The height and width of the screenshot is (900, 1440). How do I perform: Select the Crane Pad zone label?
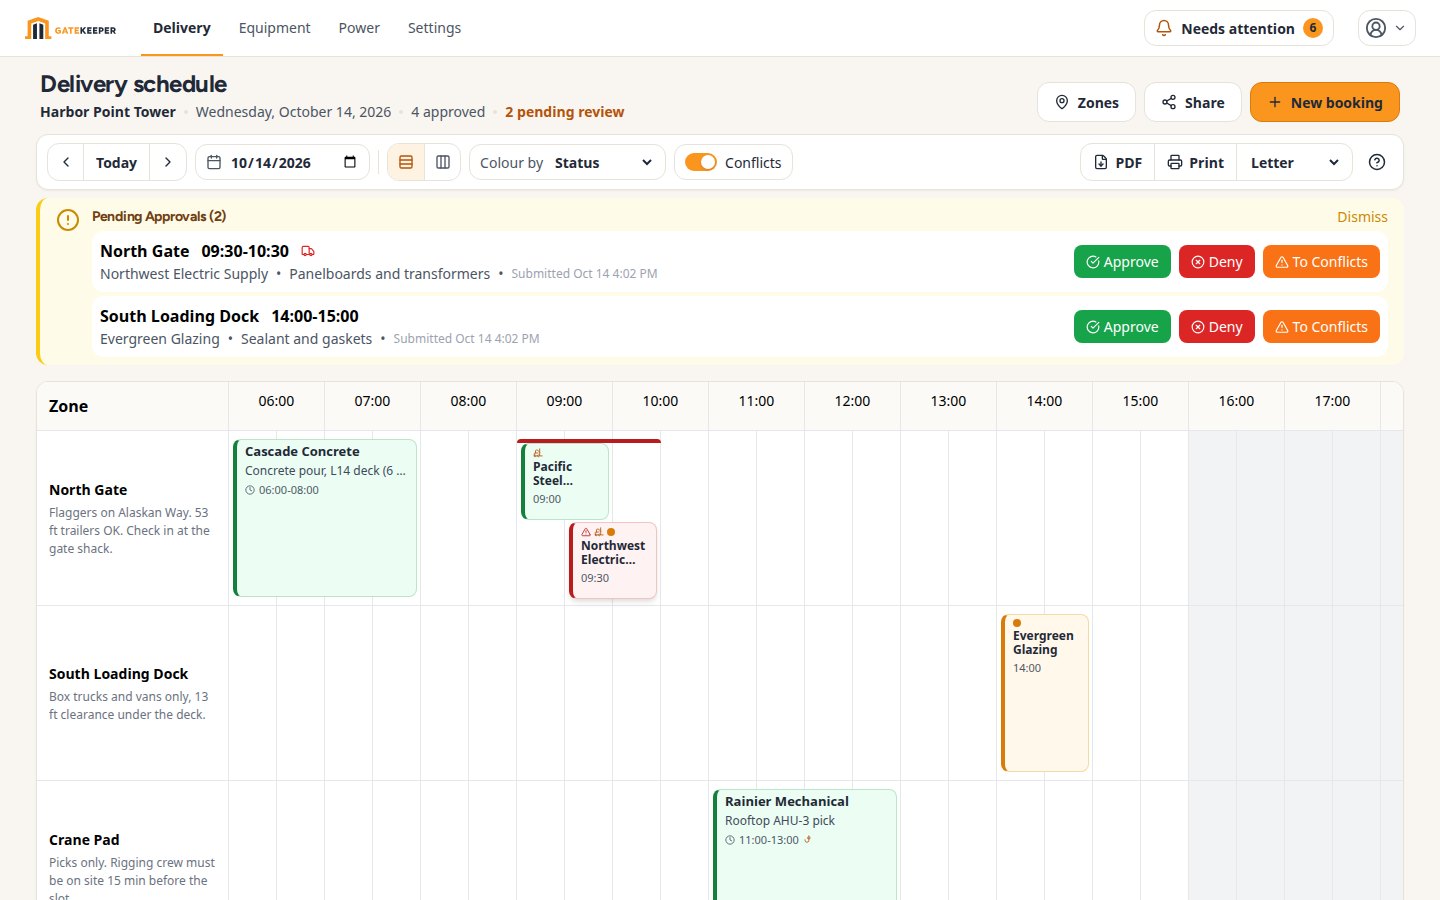(84, 840)
